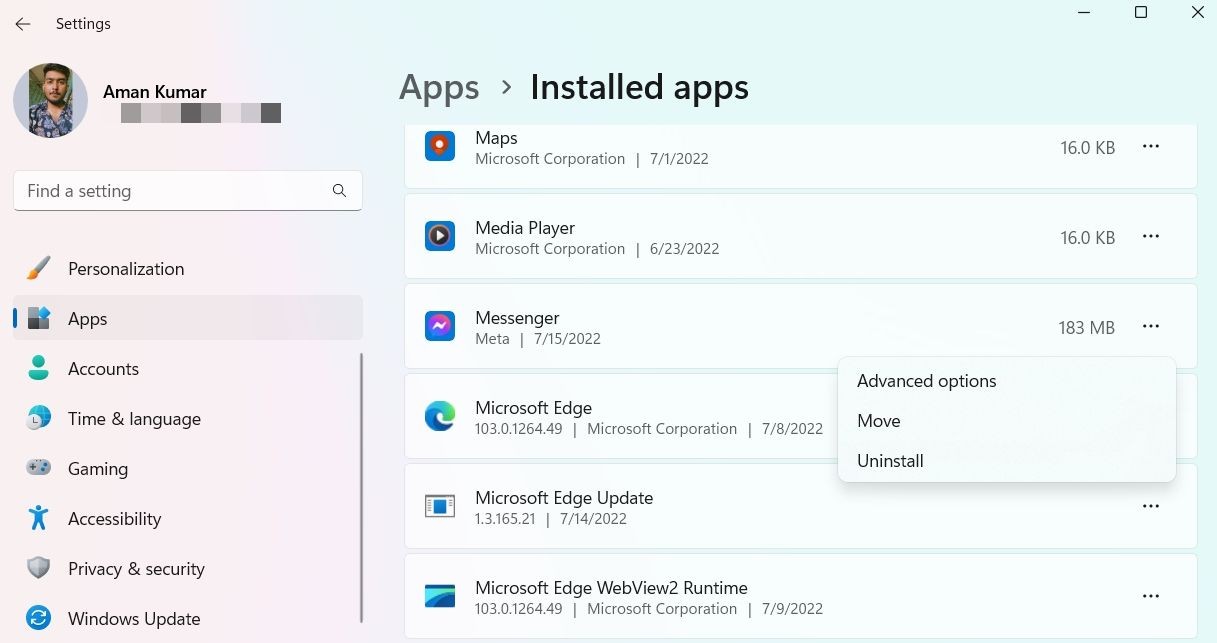The width and height of the screenshot is (1217, 643).
Task: Click the Installed apps heading
Action: coord(639,88)
